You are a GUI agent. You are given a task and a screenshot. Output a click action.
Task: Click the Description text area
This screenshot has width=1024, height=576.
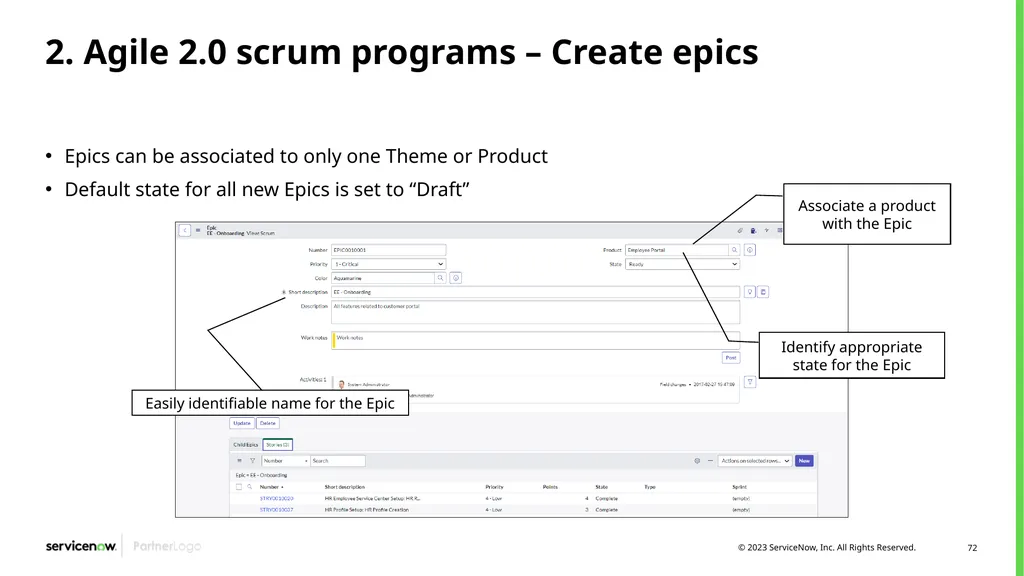[x=536, y=312]
